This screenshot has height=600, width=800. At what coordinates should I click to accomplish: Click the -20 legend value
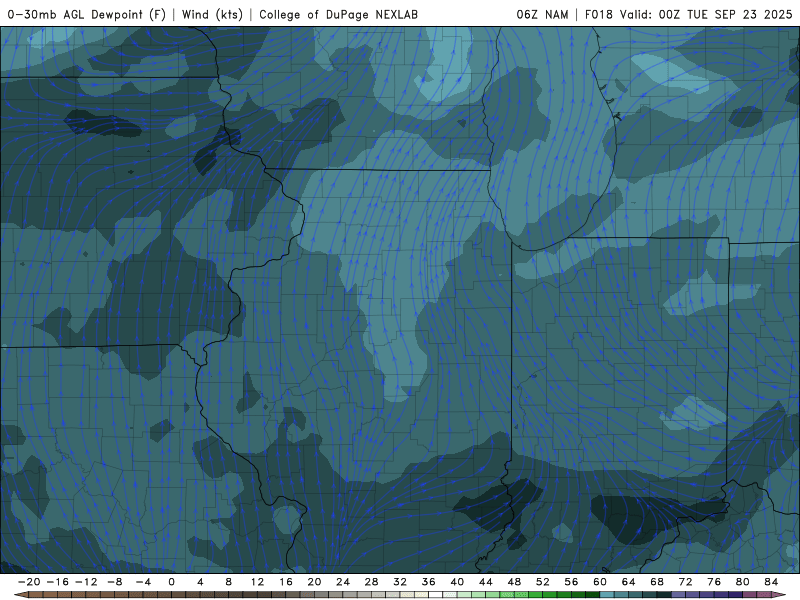[x=29, y=582]
